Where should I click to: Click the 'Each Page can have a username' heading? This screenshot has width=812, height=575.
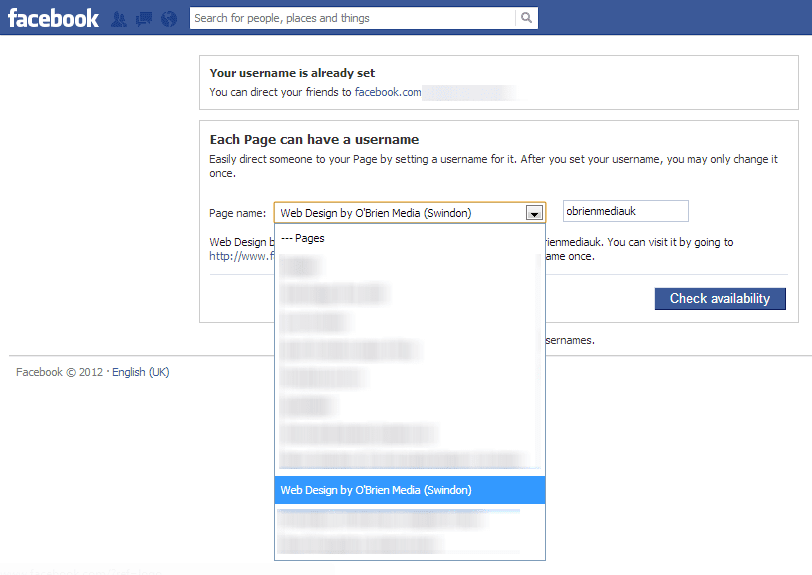[x=314, y=140]
